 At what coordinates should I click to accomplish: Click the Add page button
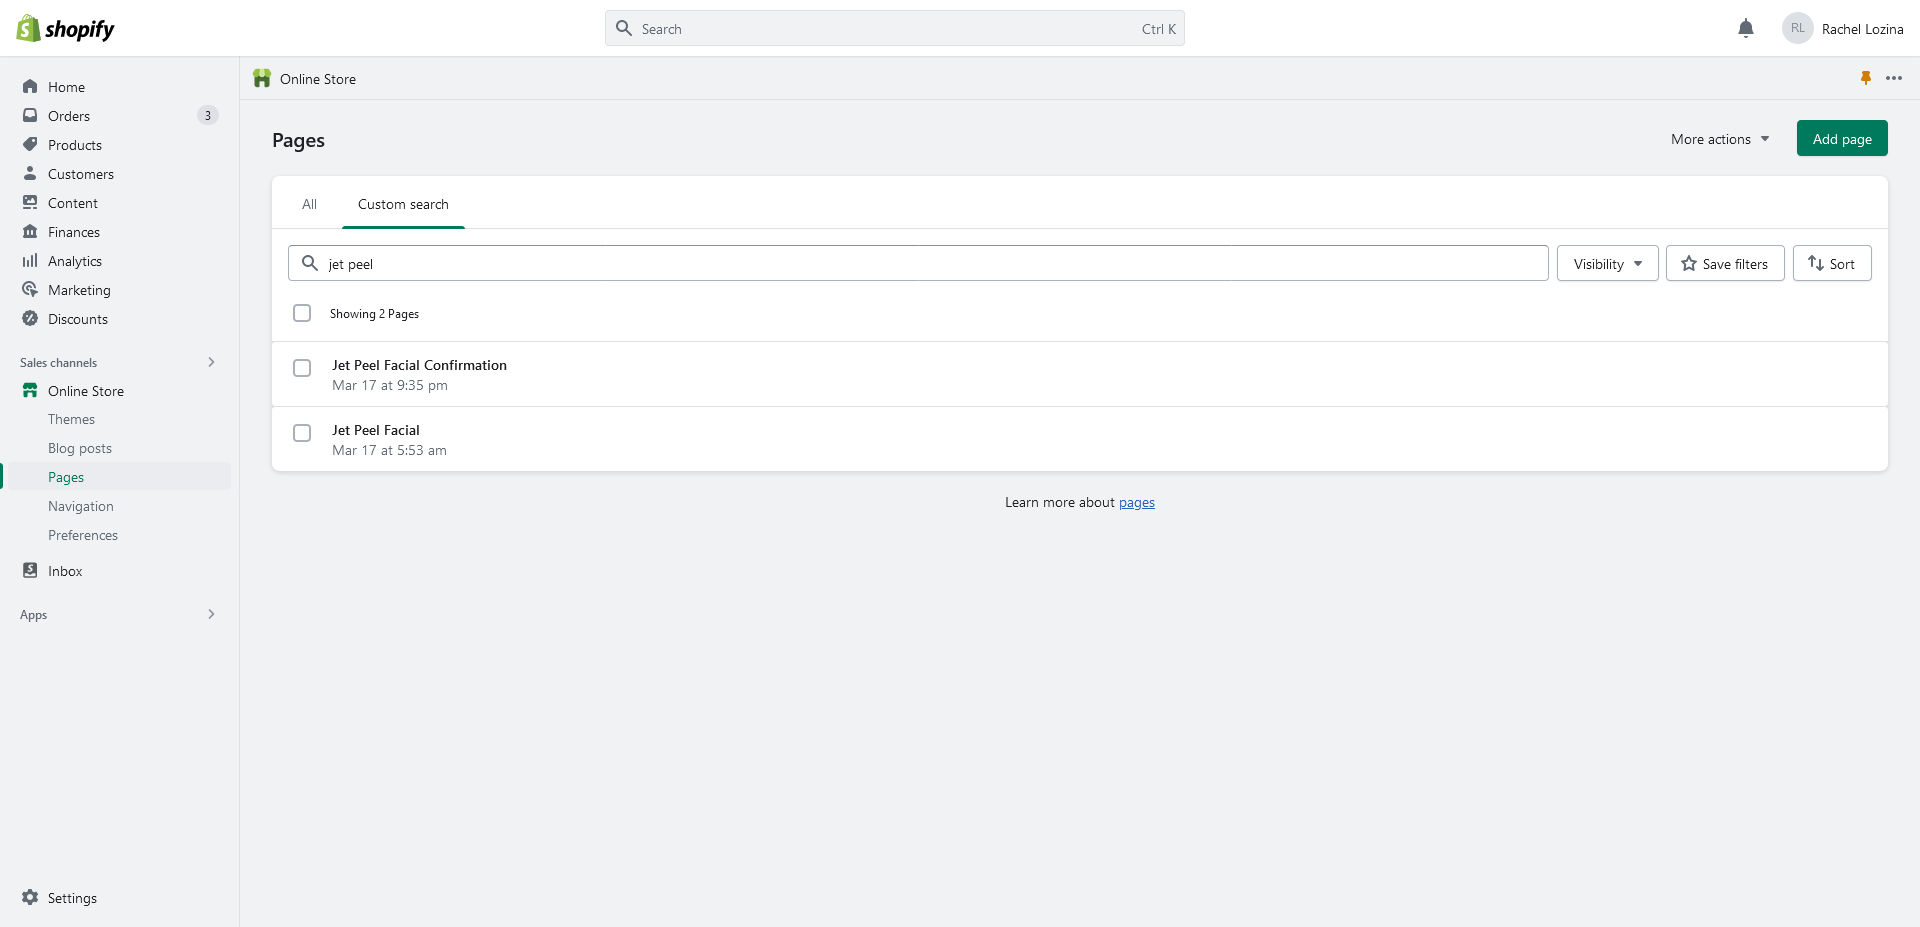coord(1842,139)
